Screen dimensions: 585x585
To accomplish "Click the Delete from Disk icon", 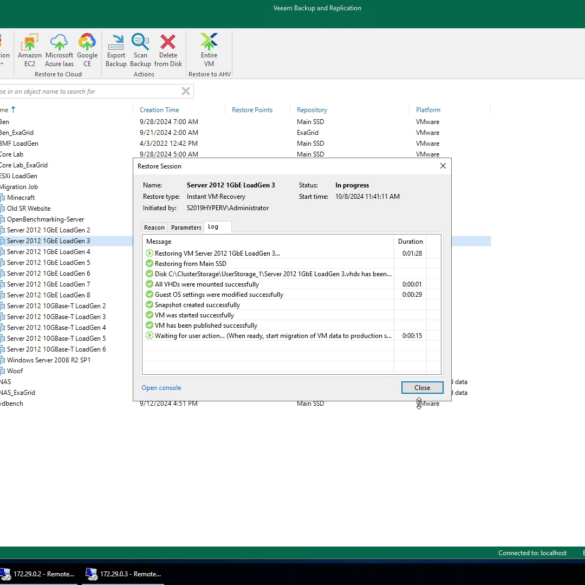I will pos(168,50).
